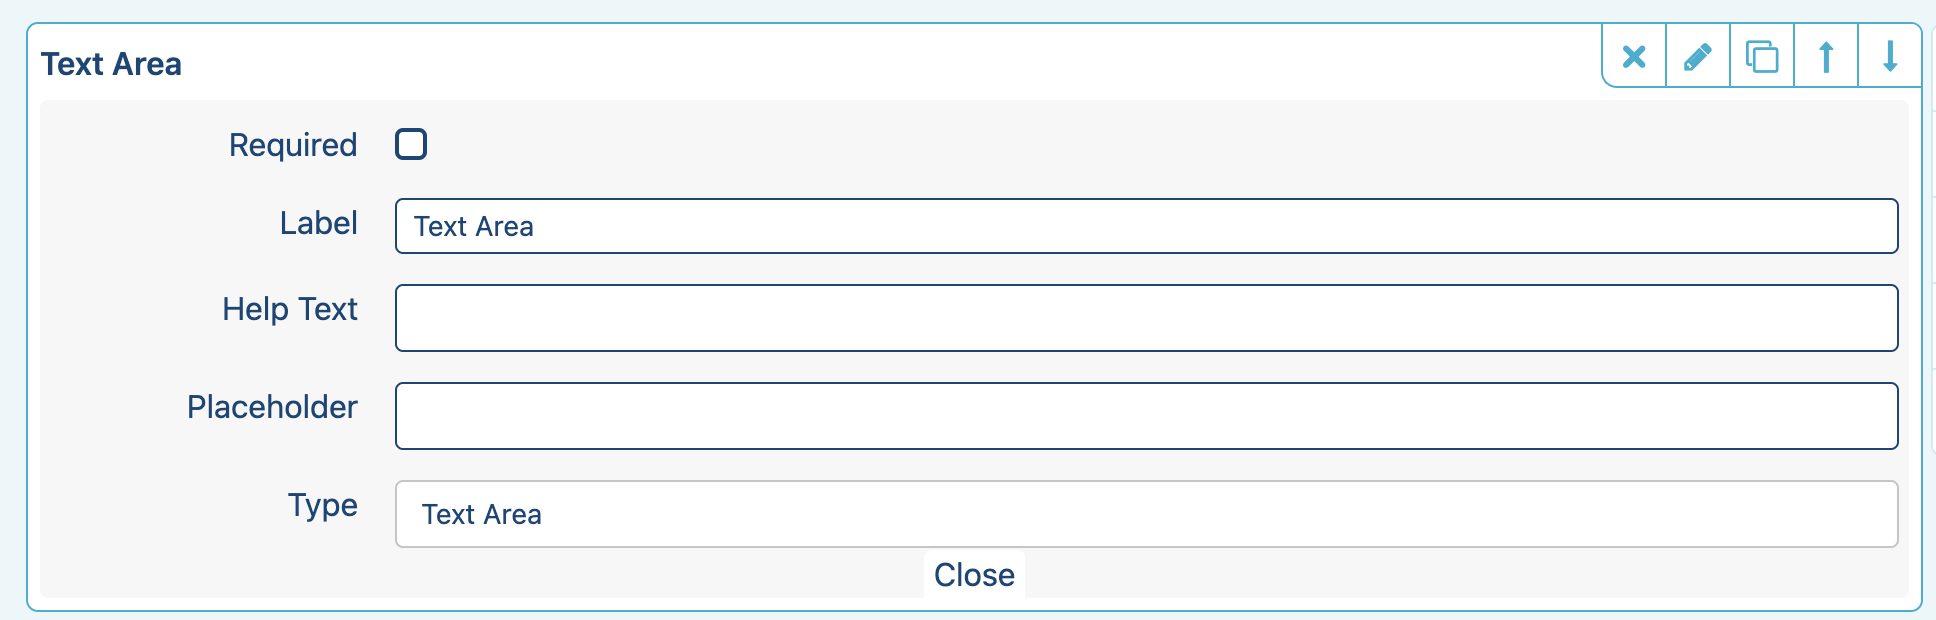This screenshot has width=1936, height=620.
Task: Toggle Required off for this field
Action: click(x=410, y=144)
